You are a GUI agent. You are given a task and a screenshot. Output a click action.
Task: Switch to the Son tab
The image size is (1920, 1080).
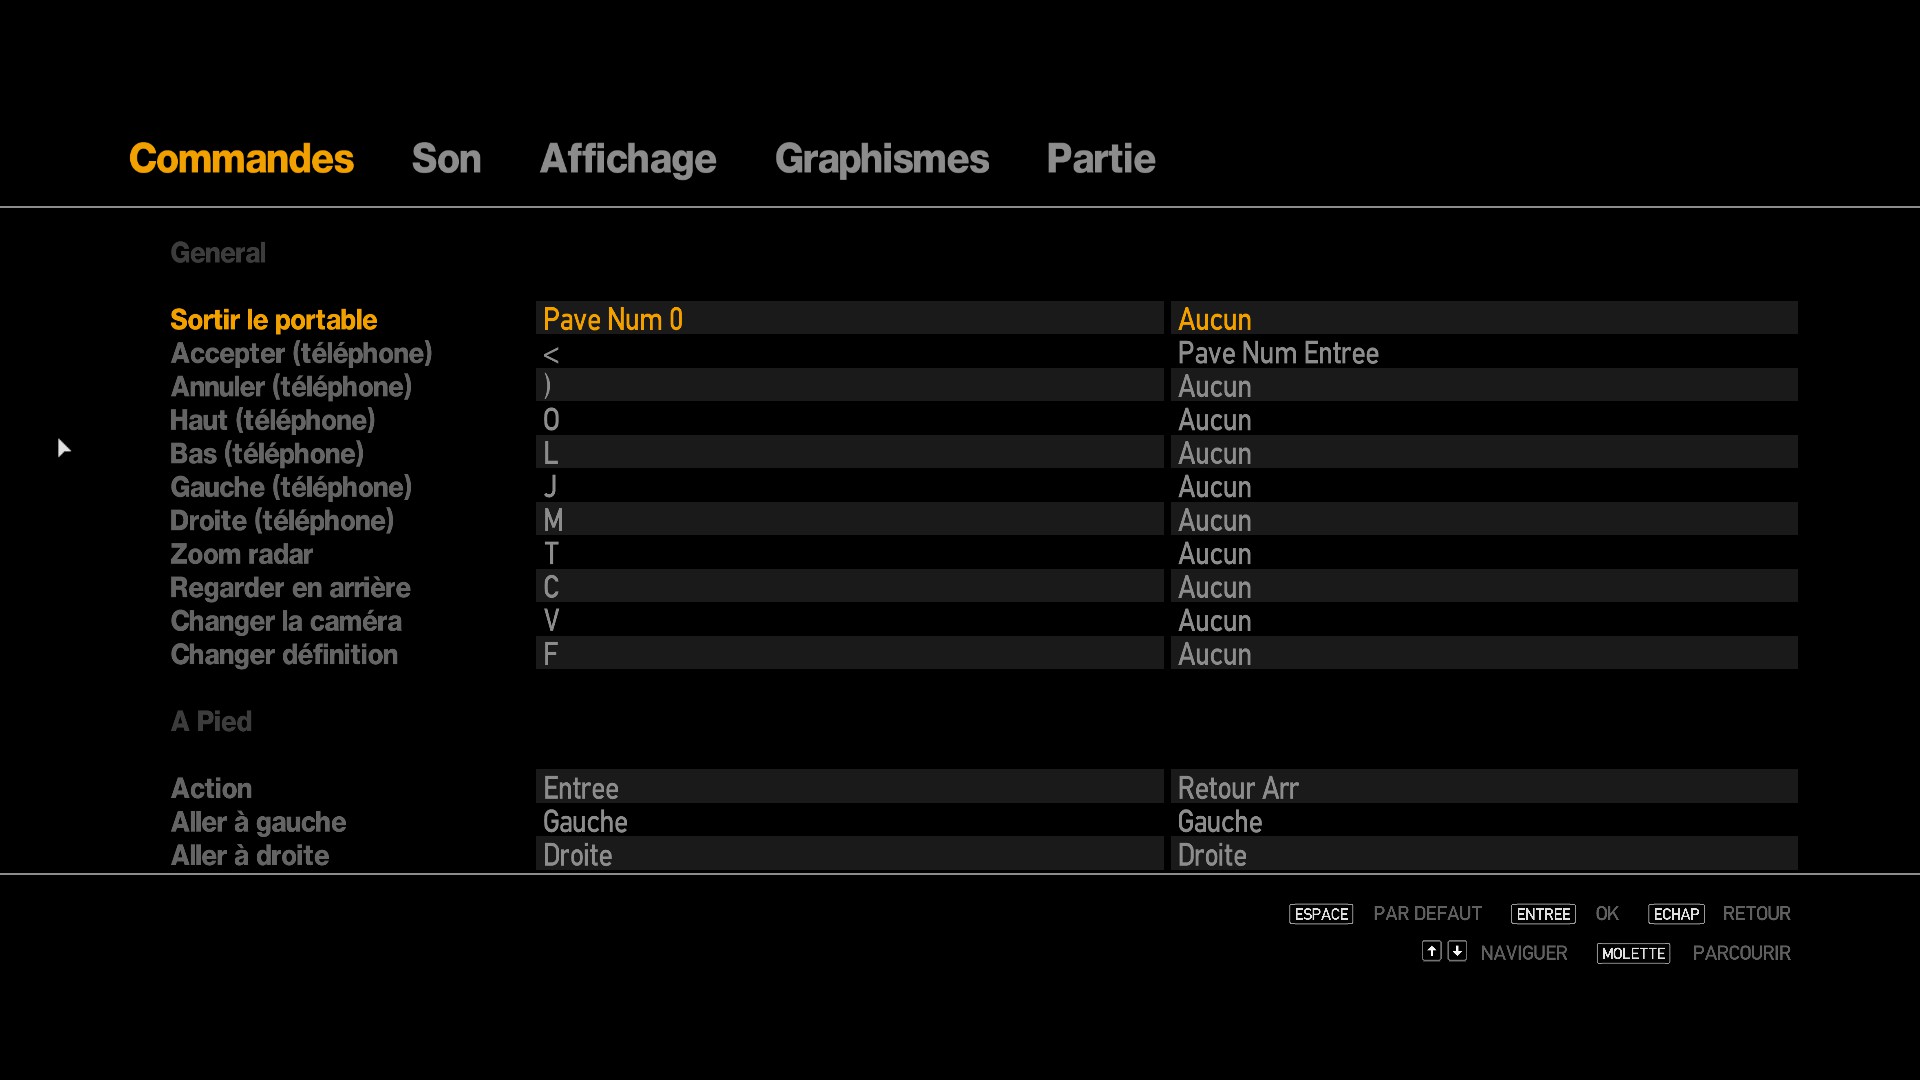coord(446,159)
